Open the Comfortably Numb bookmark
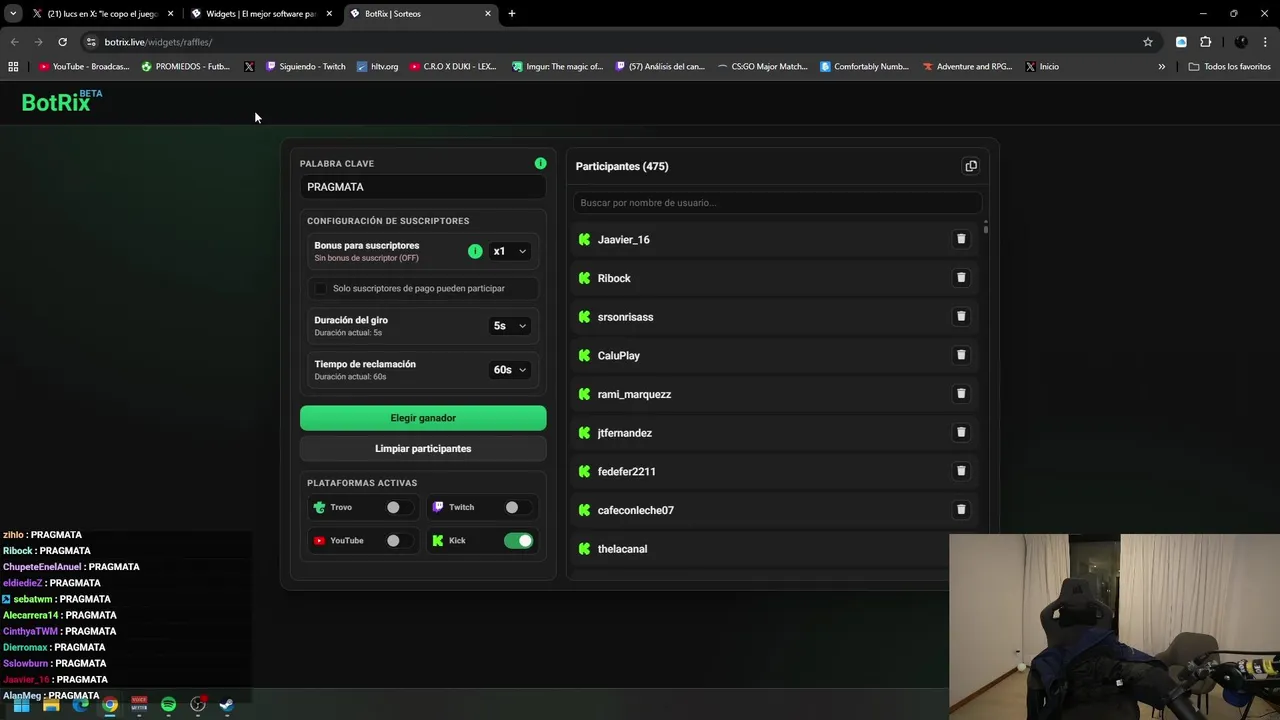Screen dimensions: 1280x720 [865, 67]
